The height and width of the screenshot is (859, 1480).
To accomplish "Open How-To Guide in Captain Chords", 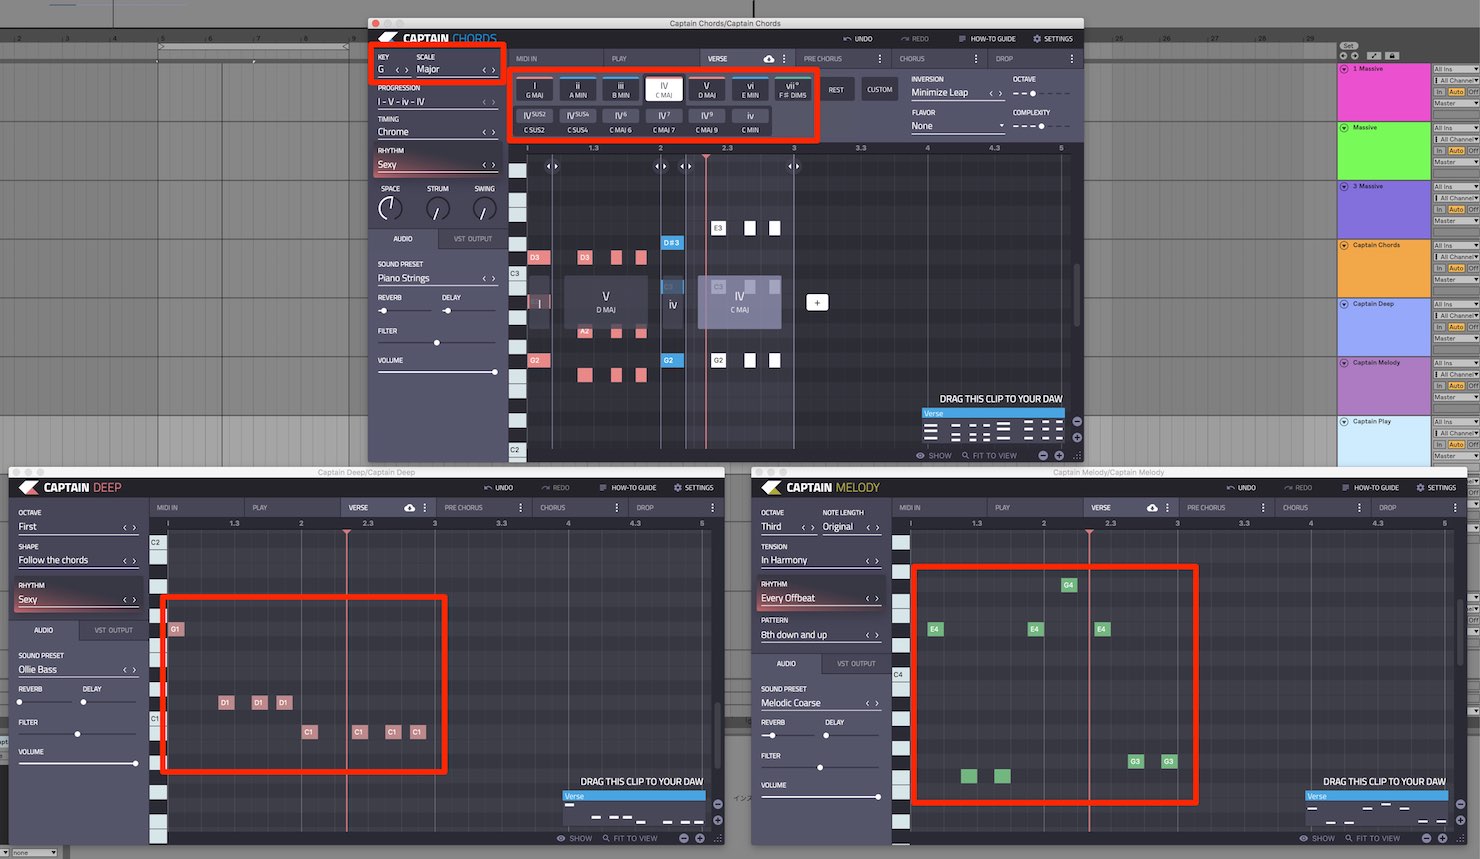I will tap(987, 39).
